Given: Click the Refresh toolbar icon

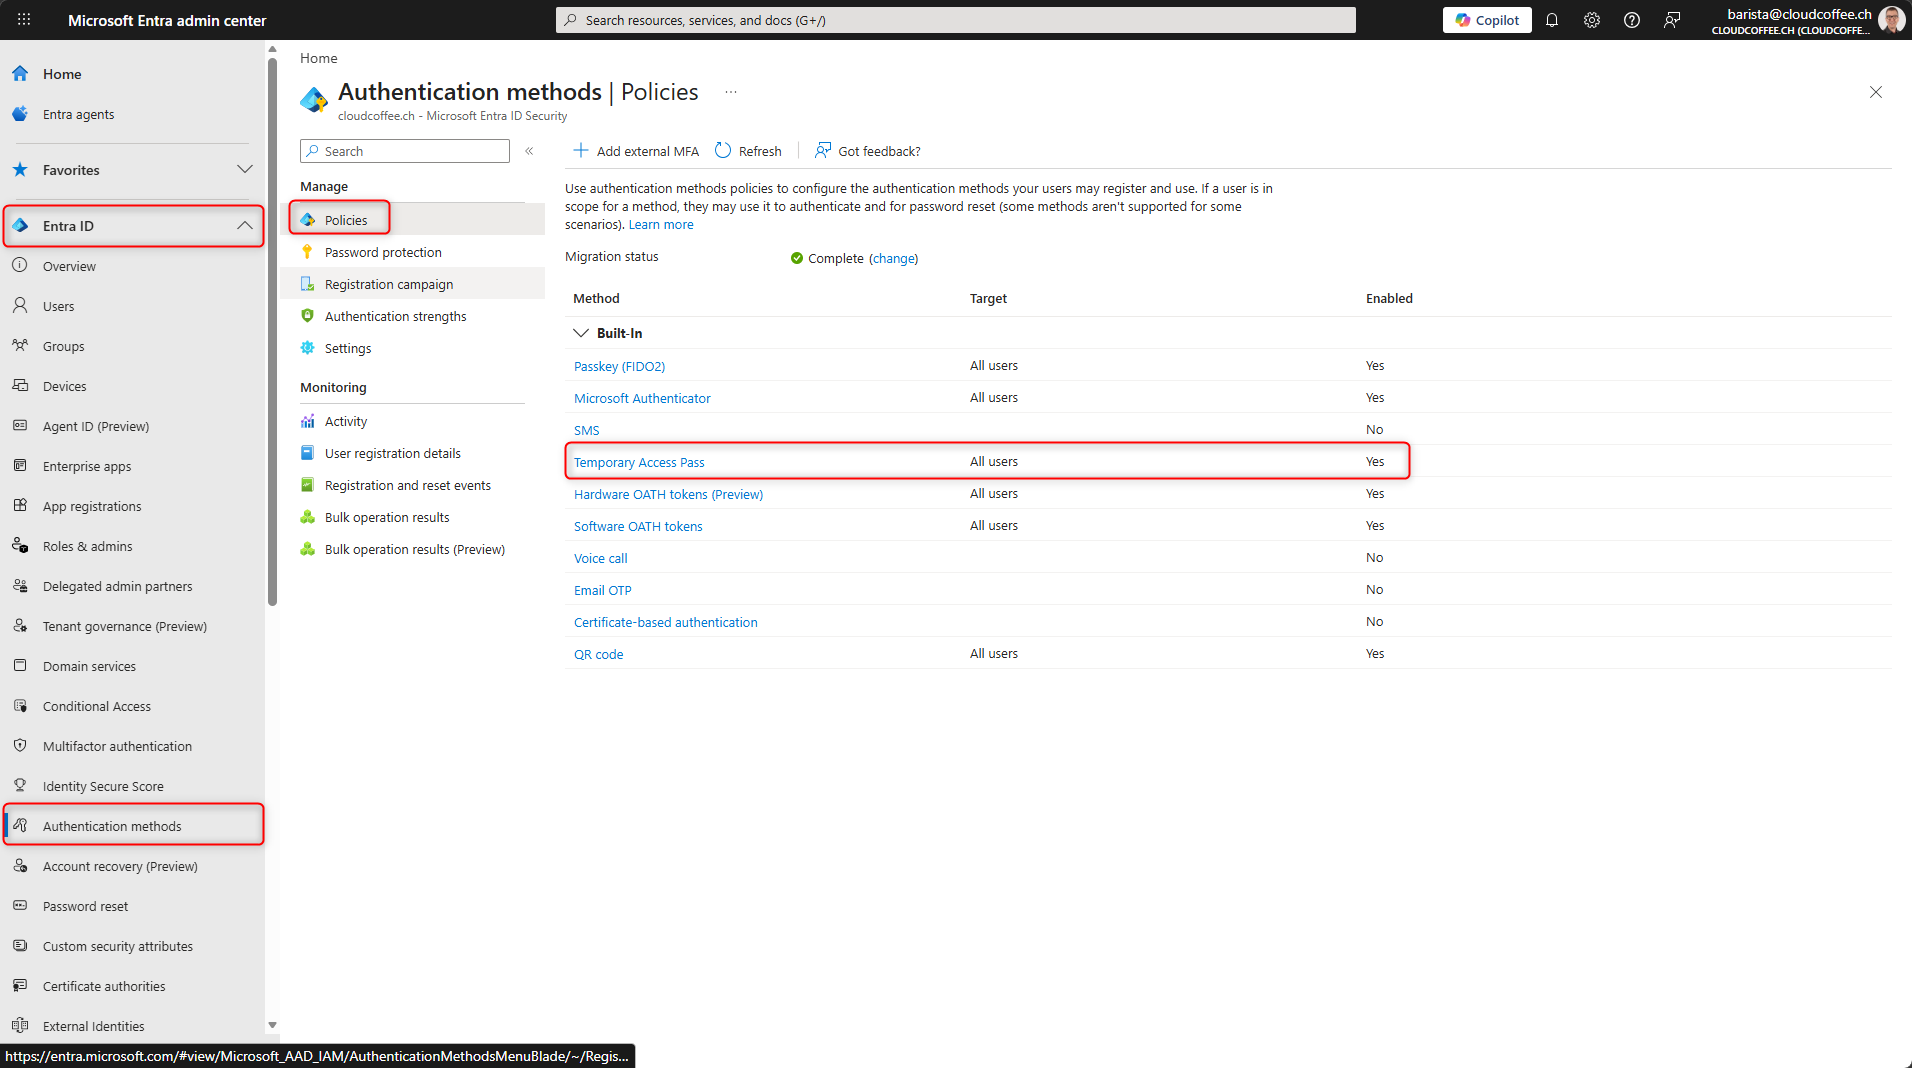Looking at the screenshot, I should [x=724, y=151].
